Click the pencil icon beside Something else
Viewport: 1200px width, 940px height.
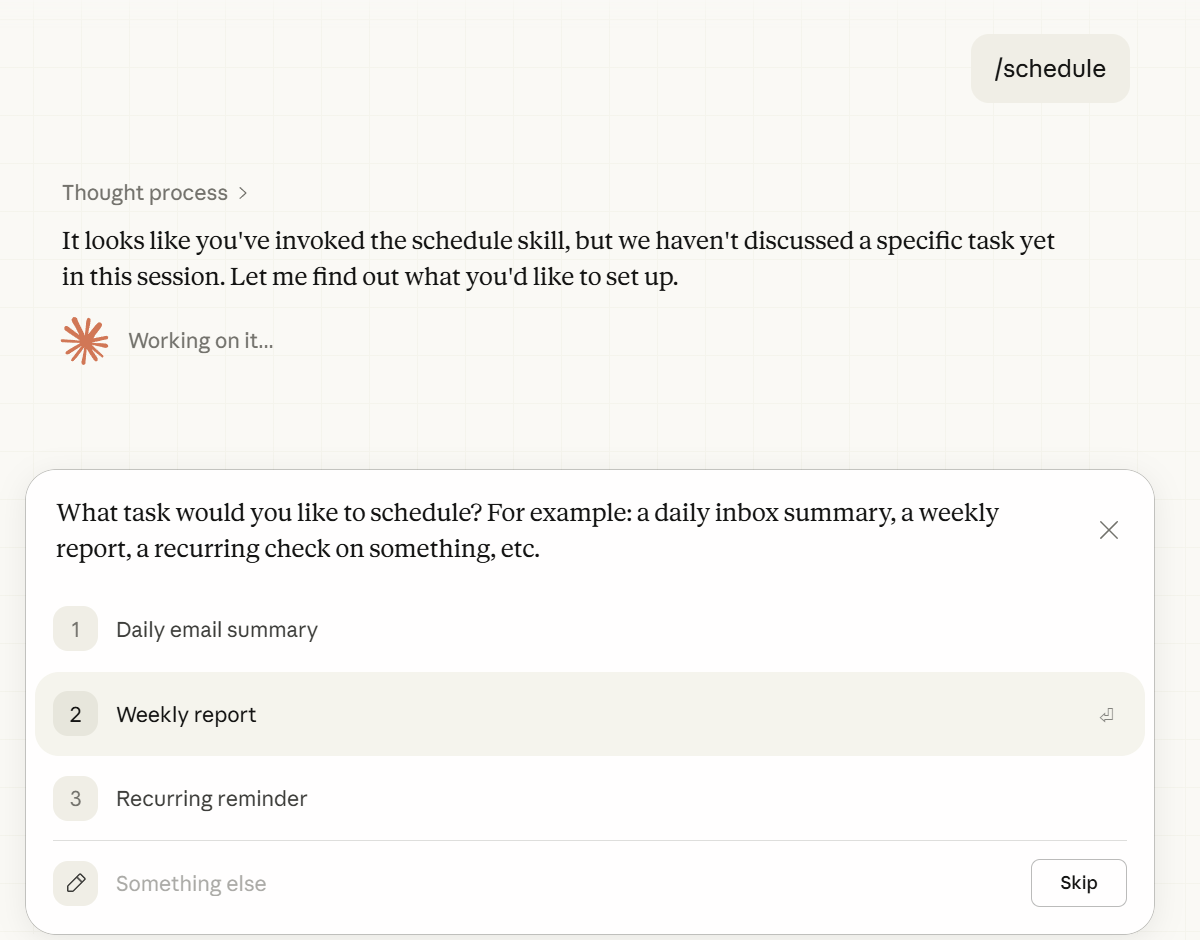tap(75, 883)
